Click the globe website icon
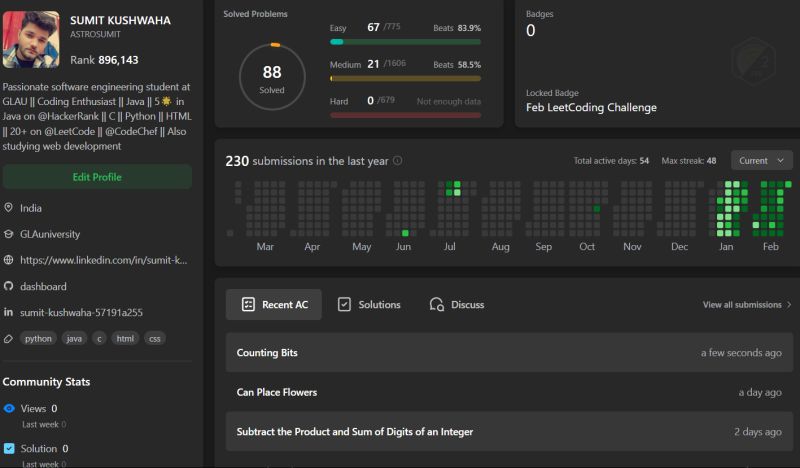800x468 pixels. tap(8, 260)
